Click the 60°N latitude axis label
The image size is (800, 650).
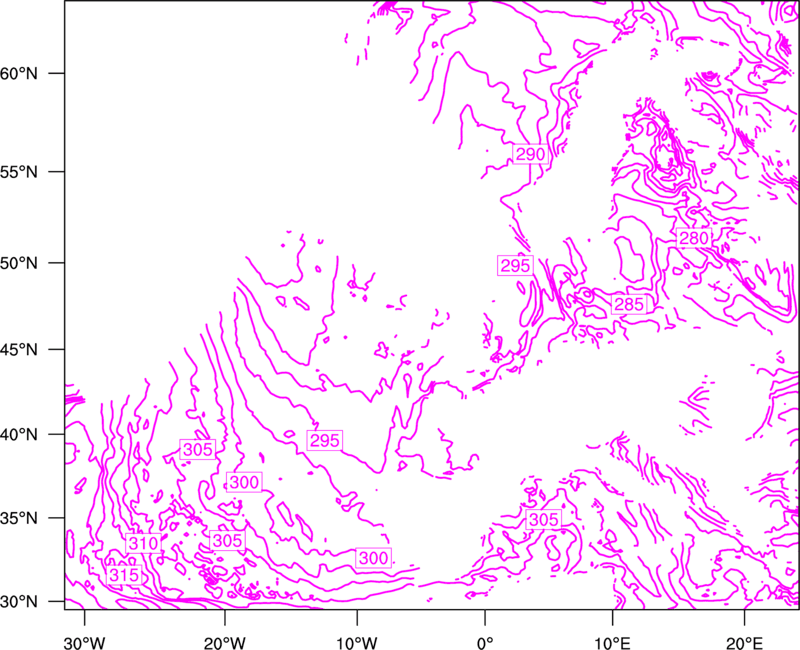[19, 73]
